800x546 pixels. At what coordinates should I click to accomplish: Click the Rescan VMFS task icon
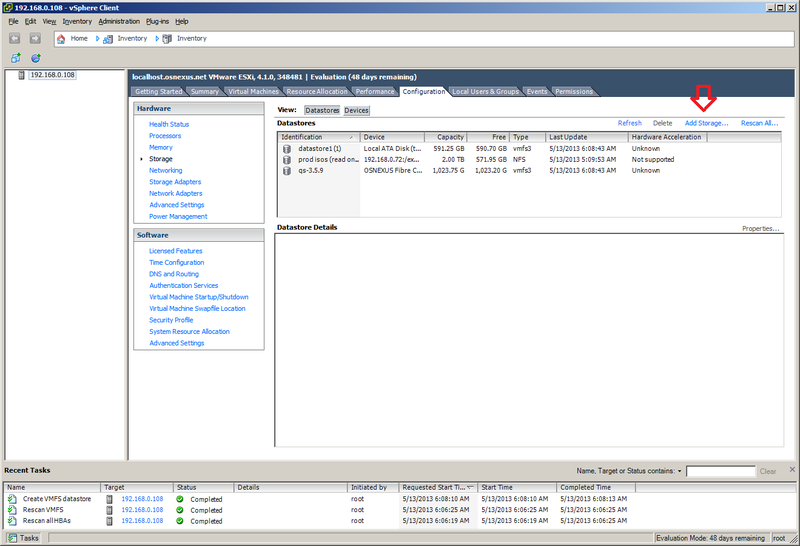point(12,510)
